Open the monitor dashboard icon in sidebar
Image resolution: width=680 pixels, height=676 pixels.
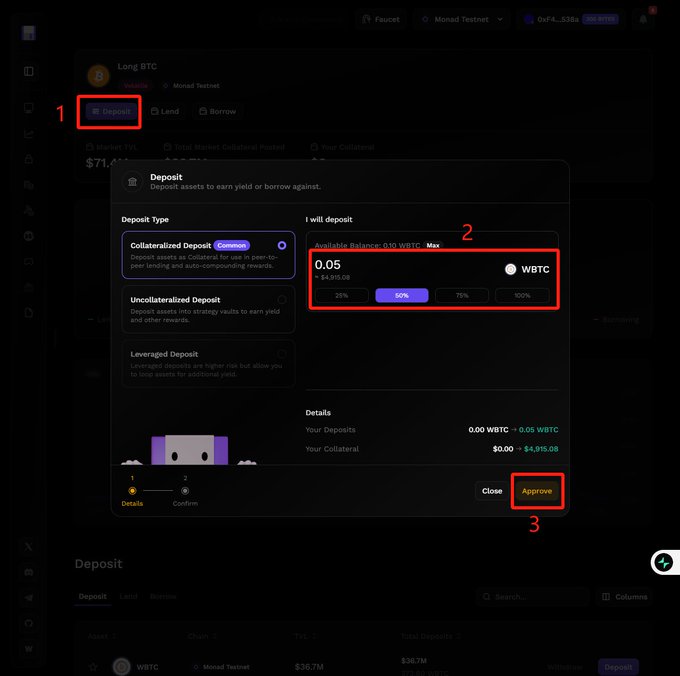[x=29, y=108]
